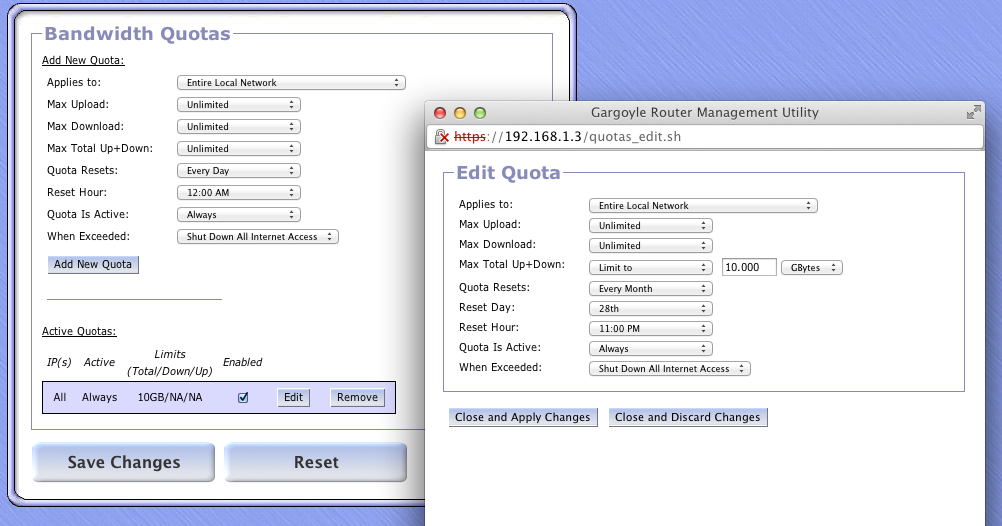Open the Quota Resets 'Every Day' dropdown
1002x526 pixels.
[238, 171]
